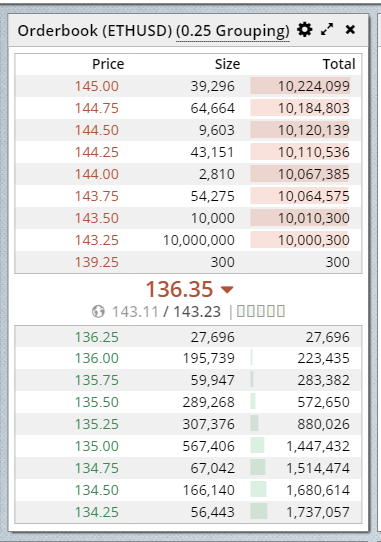This screenshot has width=381, height=542.
Task: Expand orderbook to fullscreen view
Action: pos(327,30)
